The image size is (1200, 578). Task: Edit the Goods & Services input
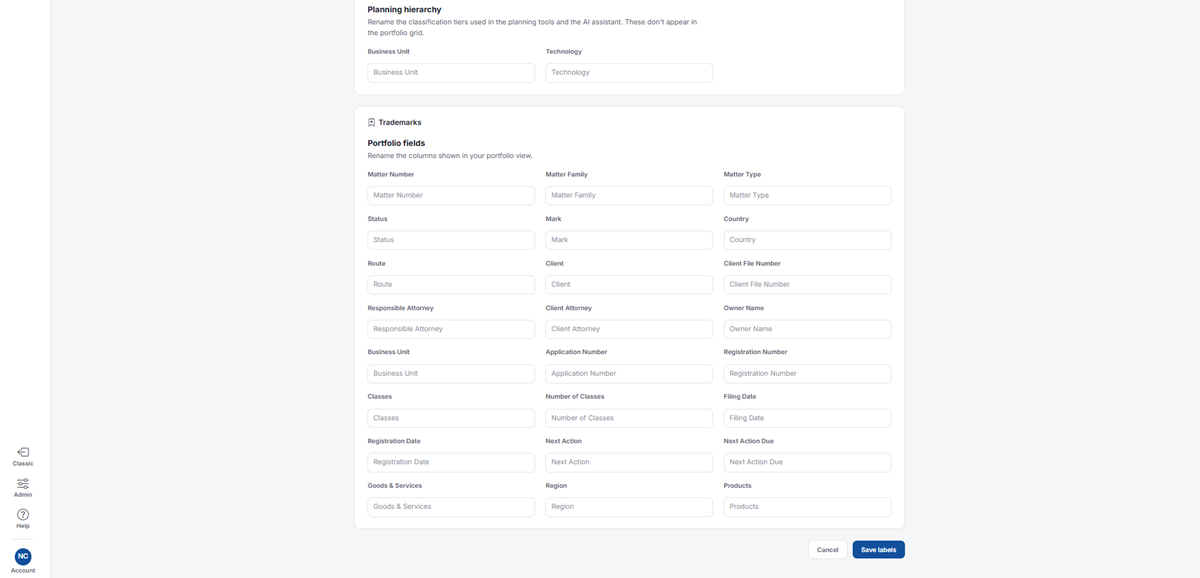pyautogui.click(x=451, y=507)
